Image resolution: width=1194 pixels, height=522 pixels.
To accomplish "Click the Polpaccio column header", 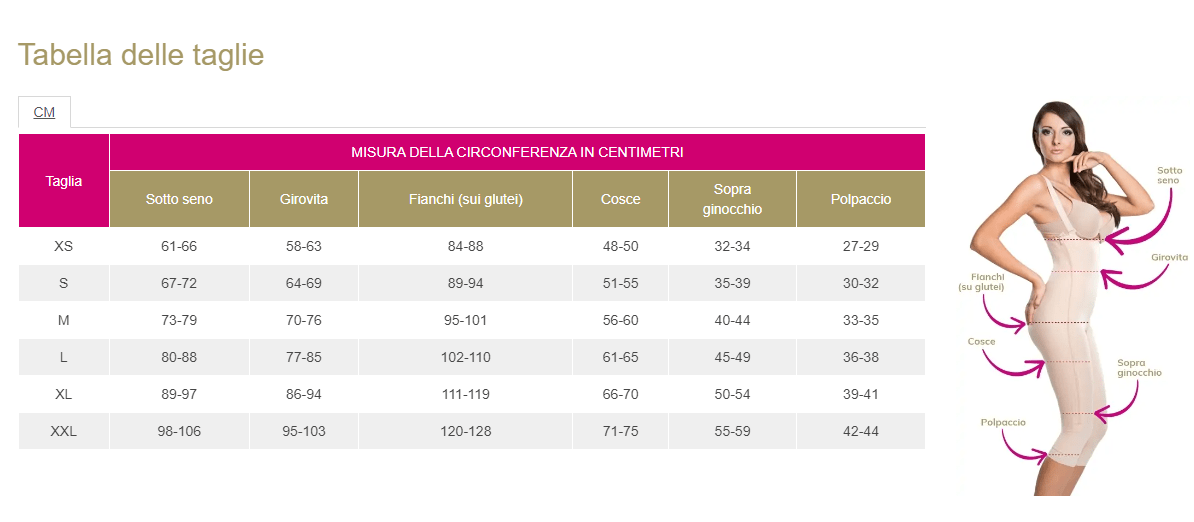I will click(x=860, y=199).
